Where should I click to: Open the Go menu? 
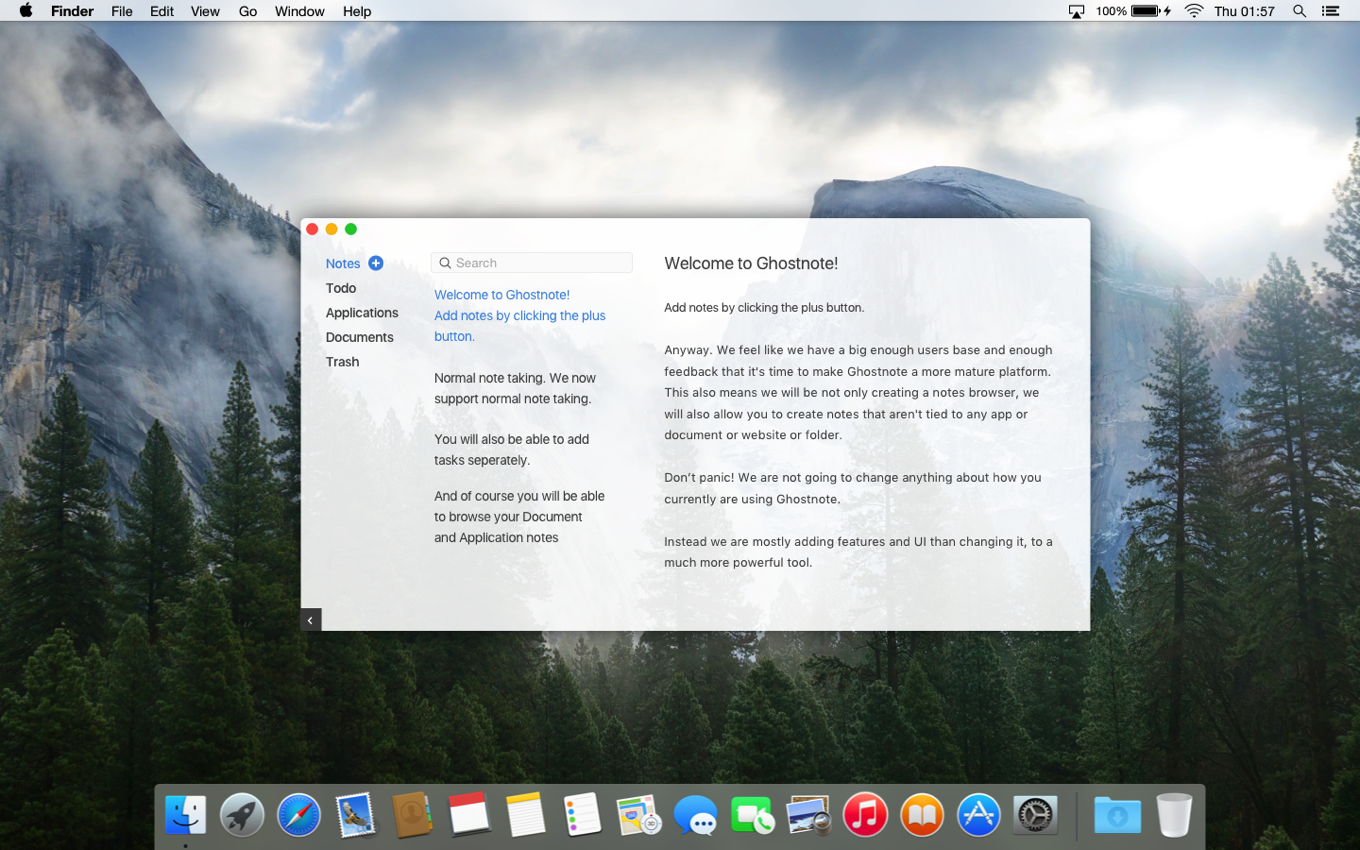pos(247,11)
